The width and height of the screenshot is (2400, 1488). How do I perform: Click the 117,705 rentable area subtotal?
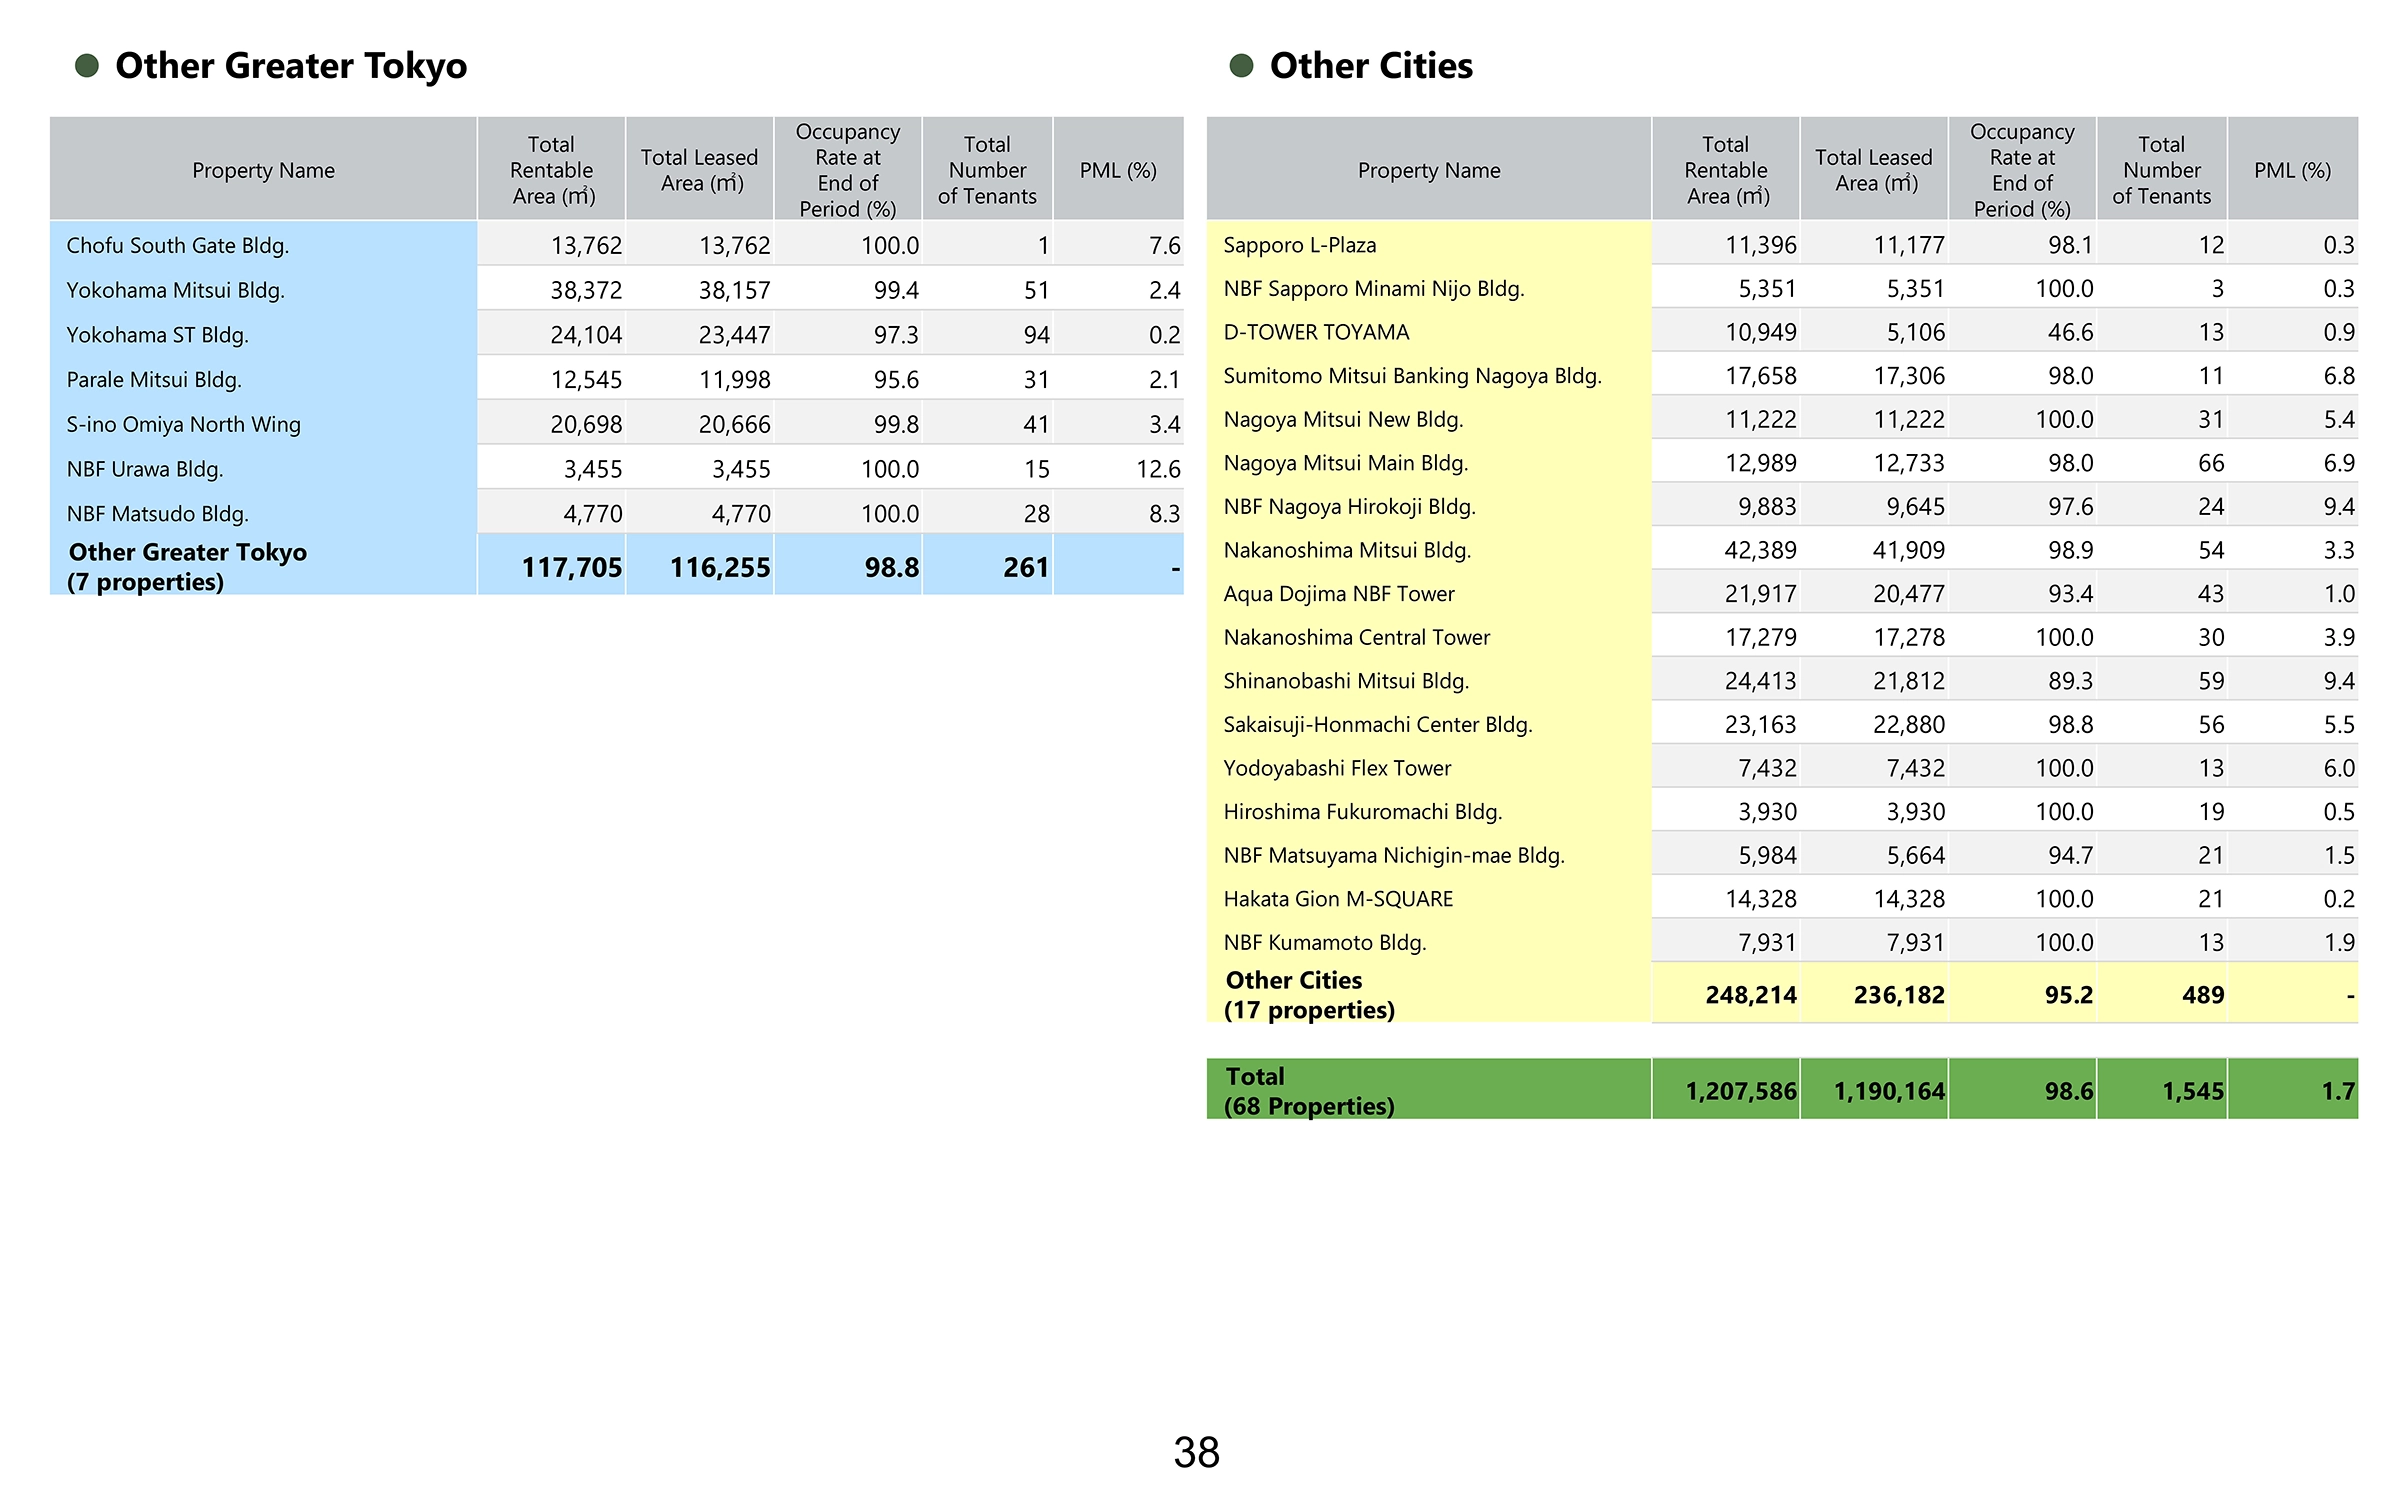click(x=571, y=568)
